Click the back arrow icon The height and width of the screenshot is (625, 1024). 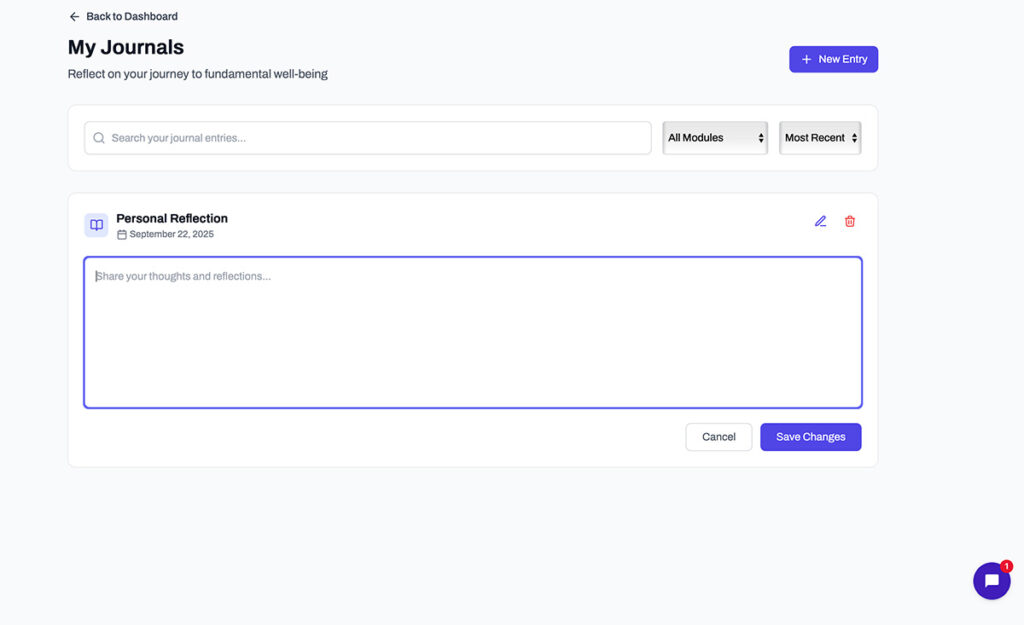(x=74, y=17)
